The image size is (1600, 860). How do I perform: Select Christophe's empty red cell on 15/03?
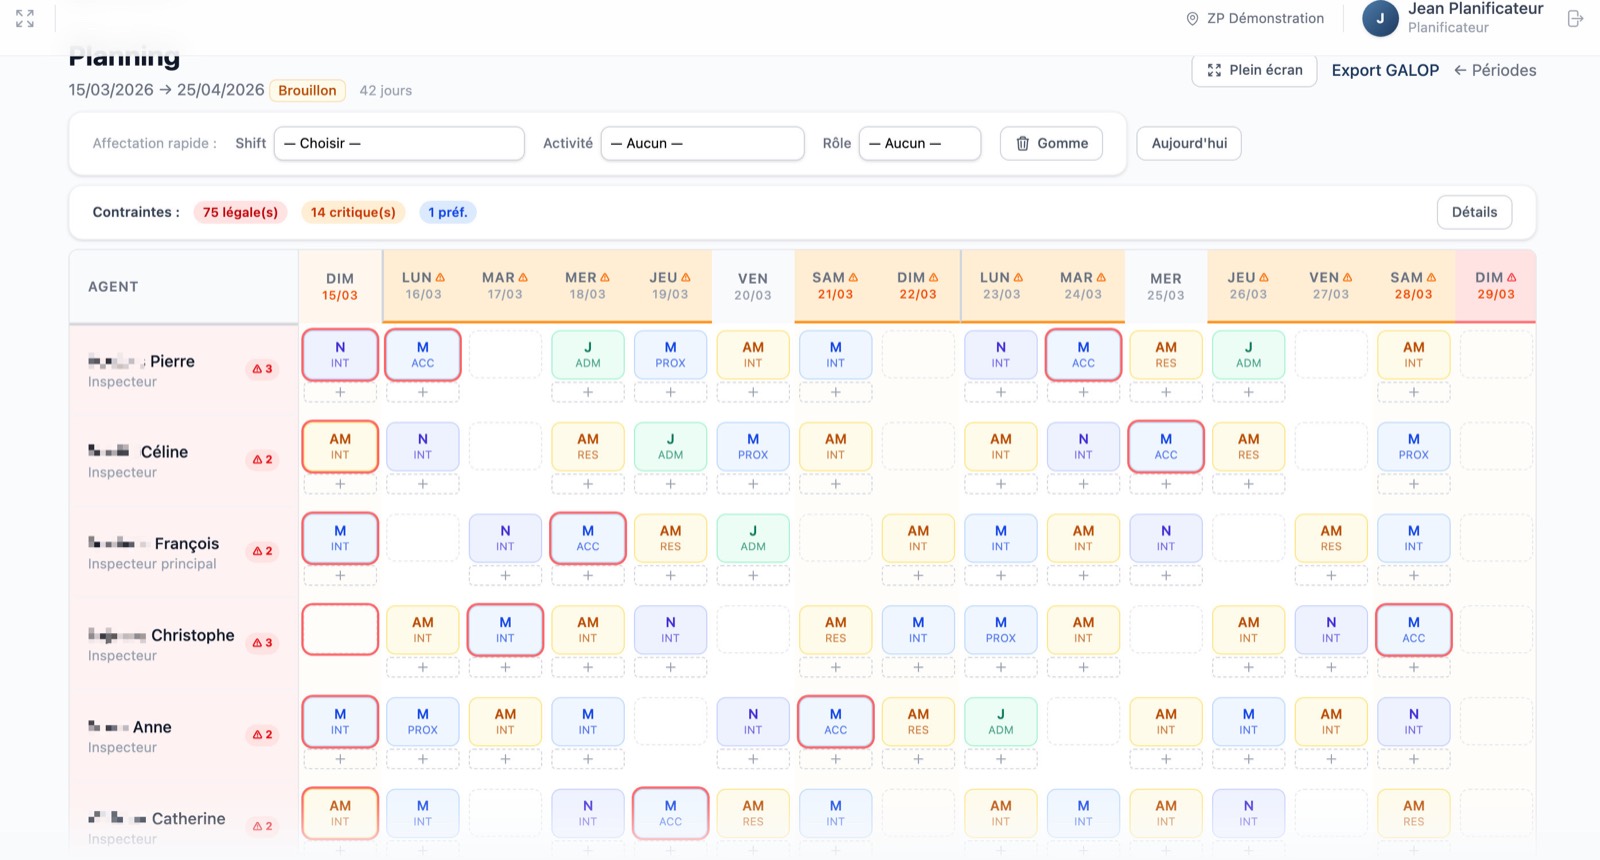340,629
